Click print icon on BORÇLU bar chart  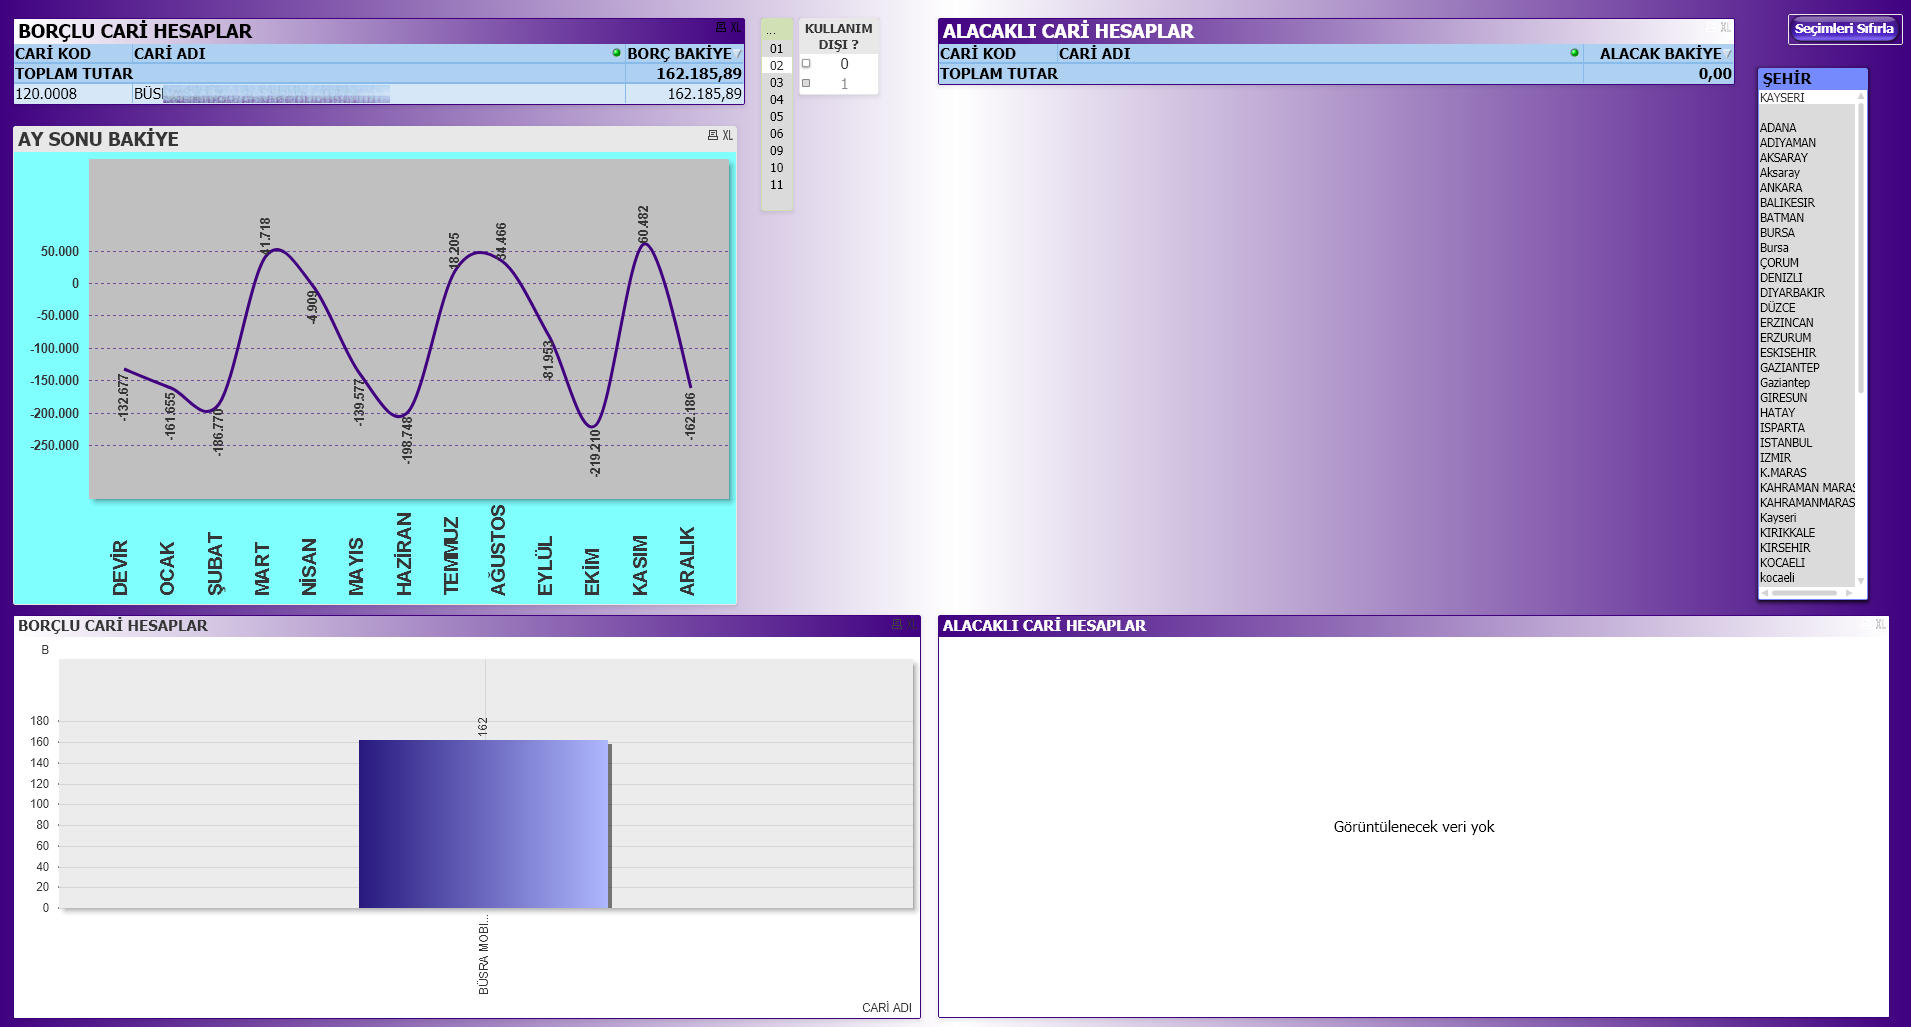[x=897, y=625]
